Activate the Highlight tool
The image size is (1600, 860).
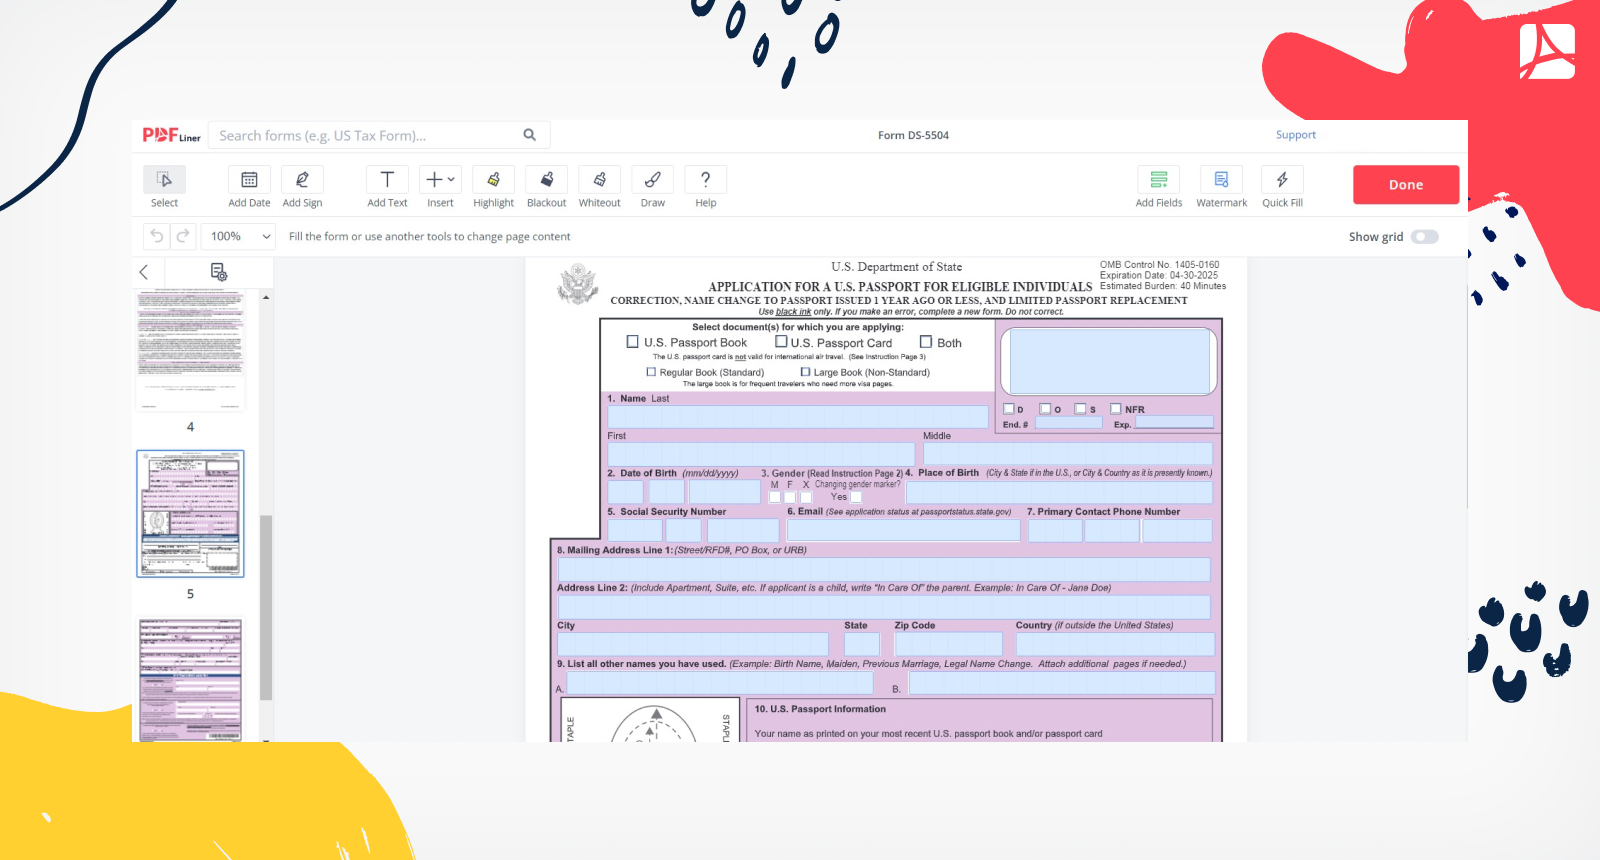[493, 180]
